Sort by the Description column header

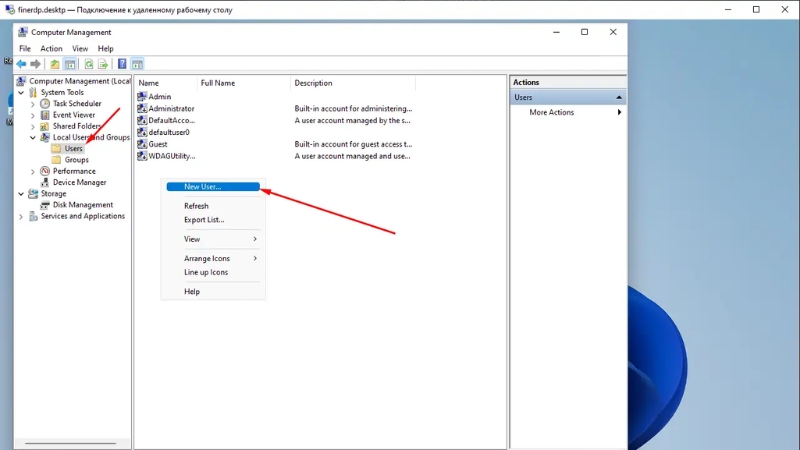353,83
